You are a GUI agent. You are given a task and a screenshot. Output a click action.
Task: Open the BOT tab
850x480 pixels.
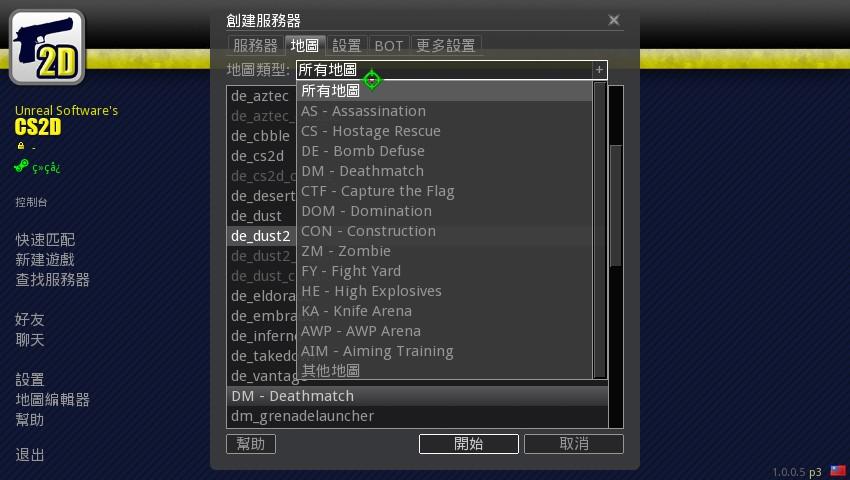click(389, 46)
